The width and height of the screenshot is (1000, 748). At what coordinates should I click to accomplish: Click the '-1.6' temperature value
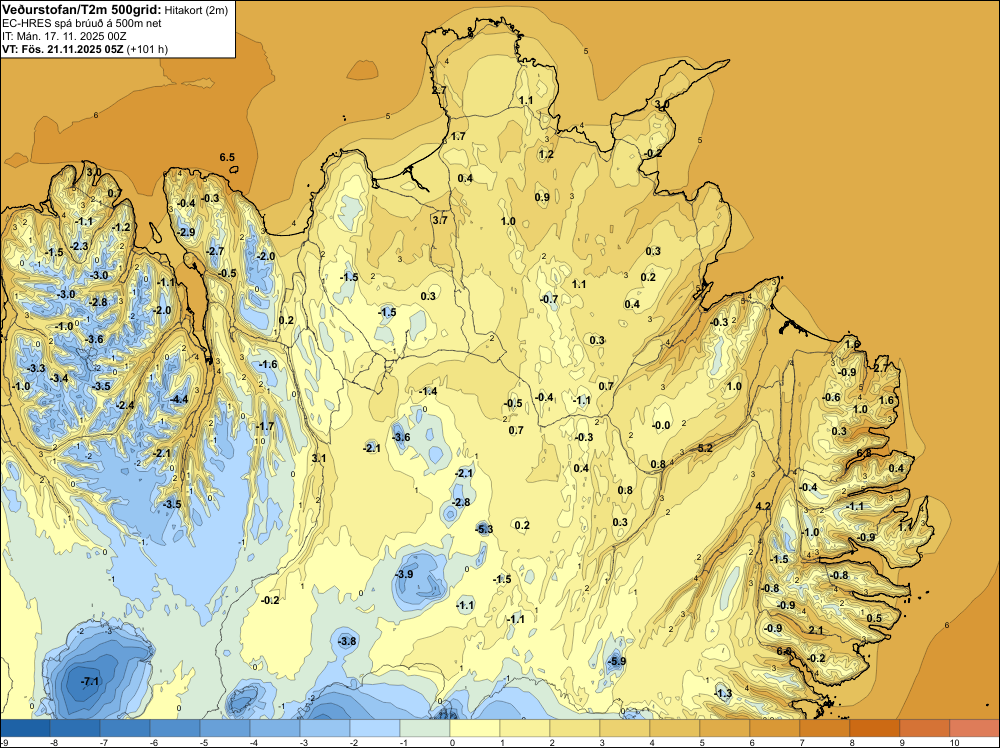[x=268, y=364]
